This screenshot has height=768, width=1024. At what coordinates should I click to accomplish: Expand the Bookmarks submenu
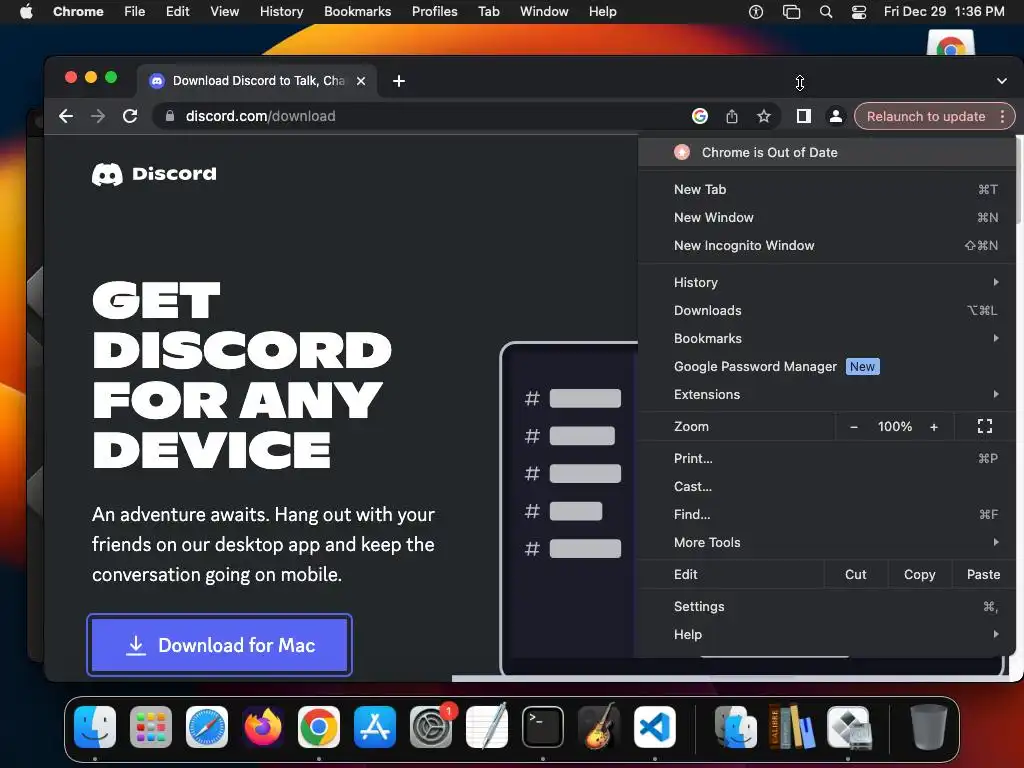pos(826,338)
